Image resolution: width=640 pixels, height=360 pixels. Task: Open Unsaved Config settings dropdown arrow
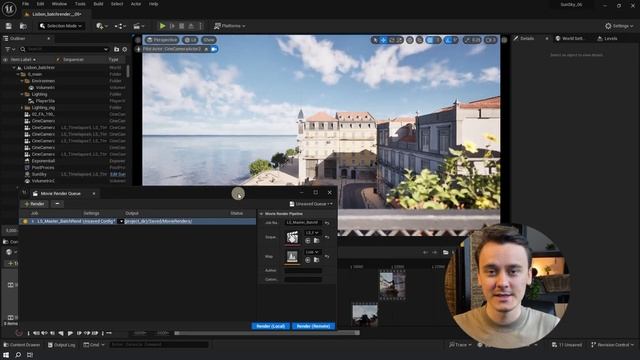(121, 221)
